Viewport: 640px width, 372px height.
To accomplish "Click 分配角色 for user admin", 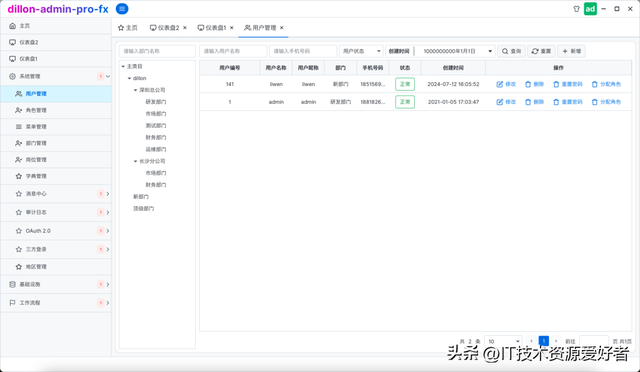I will click(606, 102).
